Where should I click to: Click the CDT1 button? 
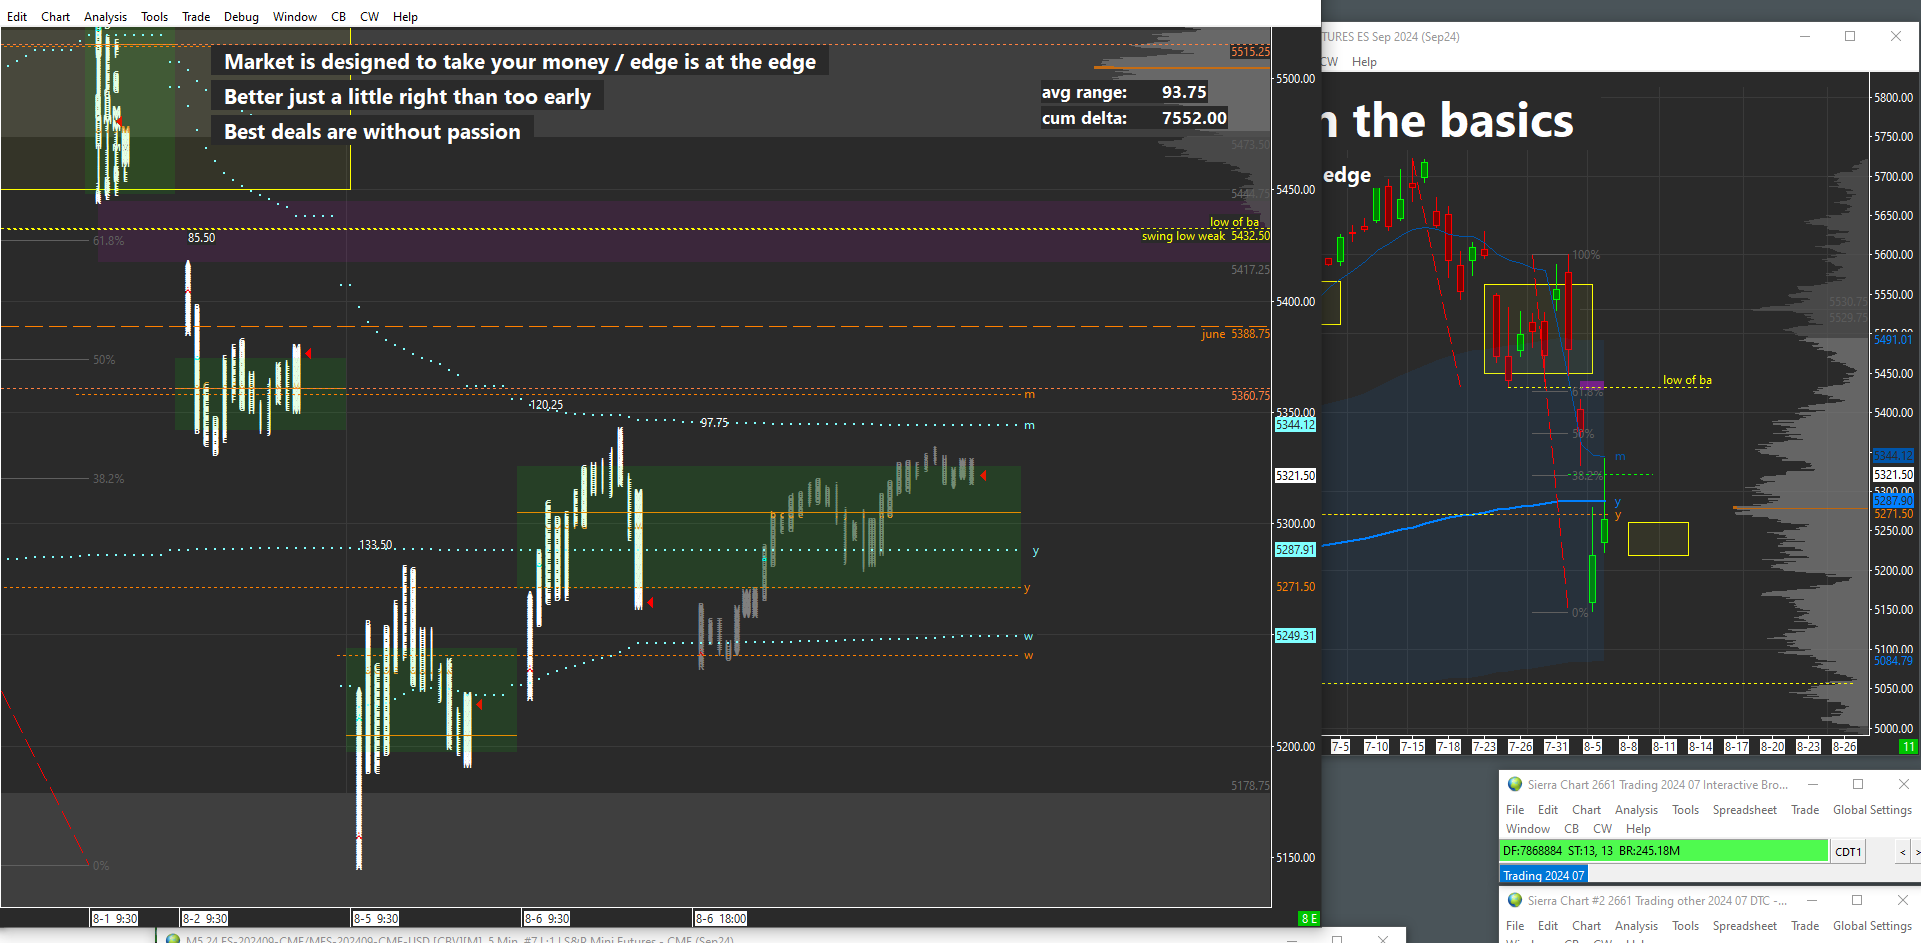(1848, 852)
